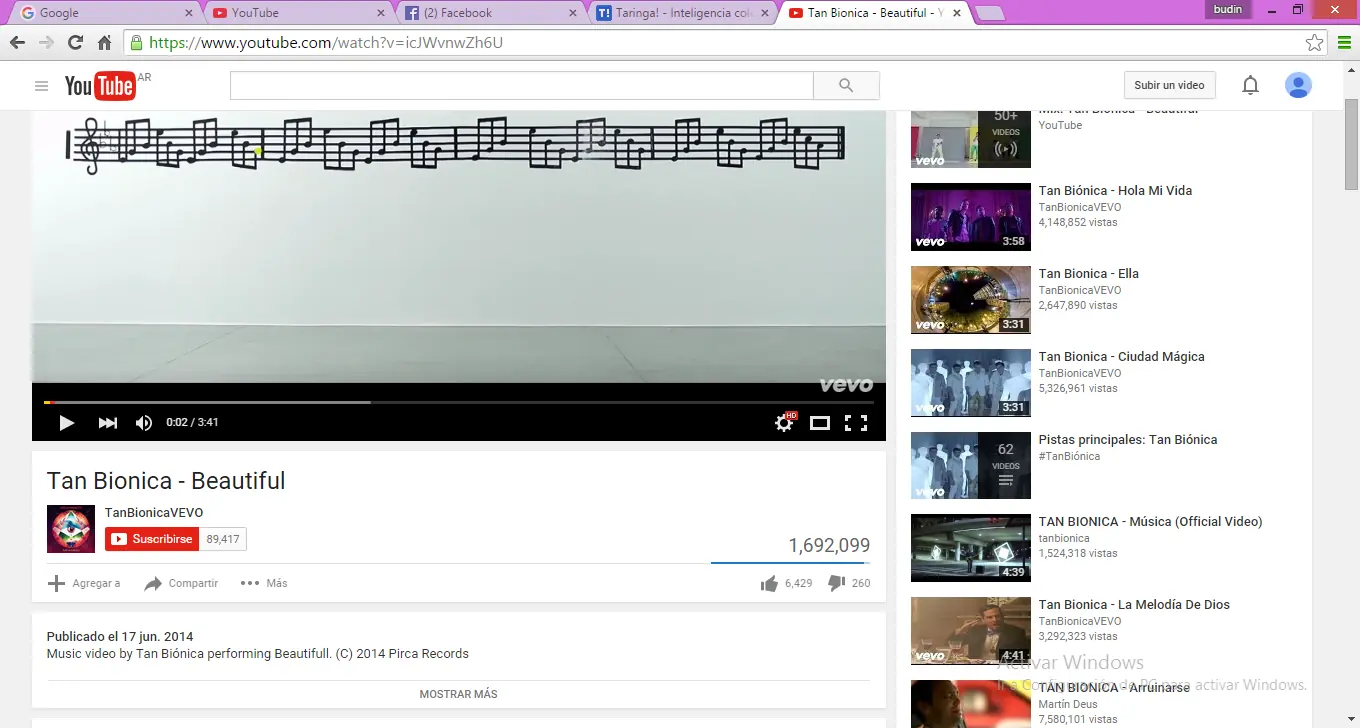The height and width of the screenshot is (728, 1360).
Task: Click the Ciudad Mágica thumbnail
Action: (x=971, y=383)
